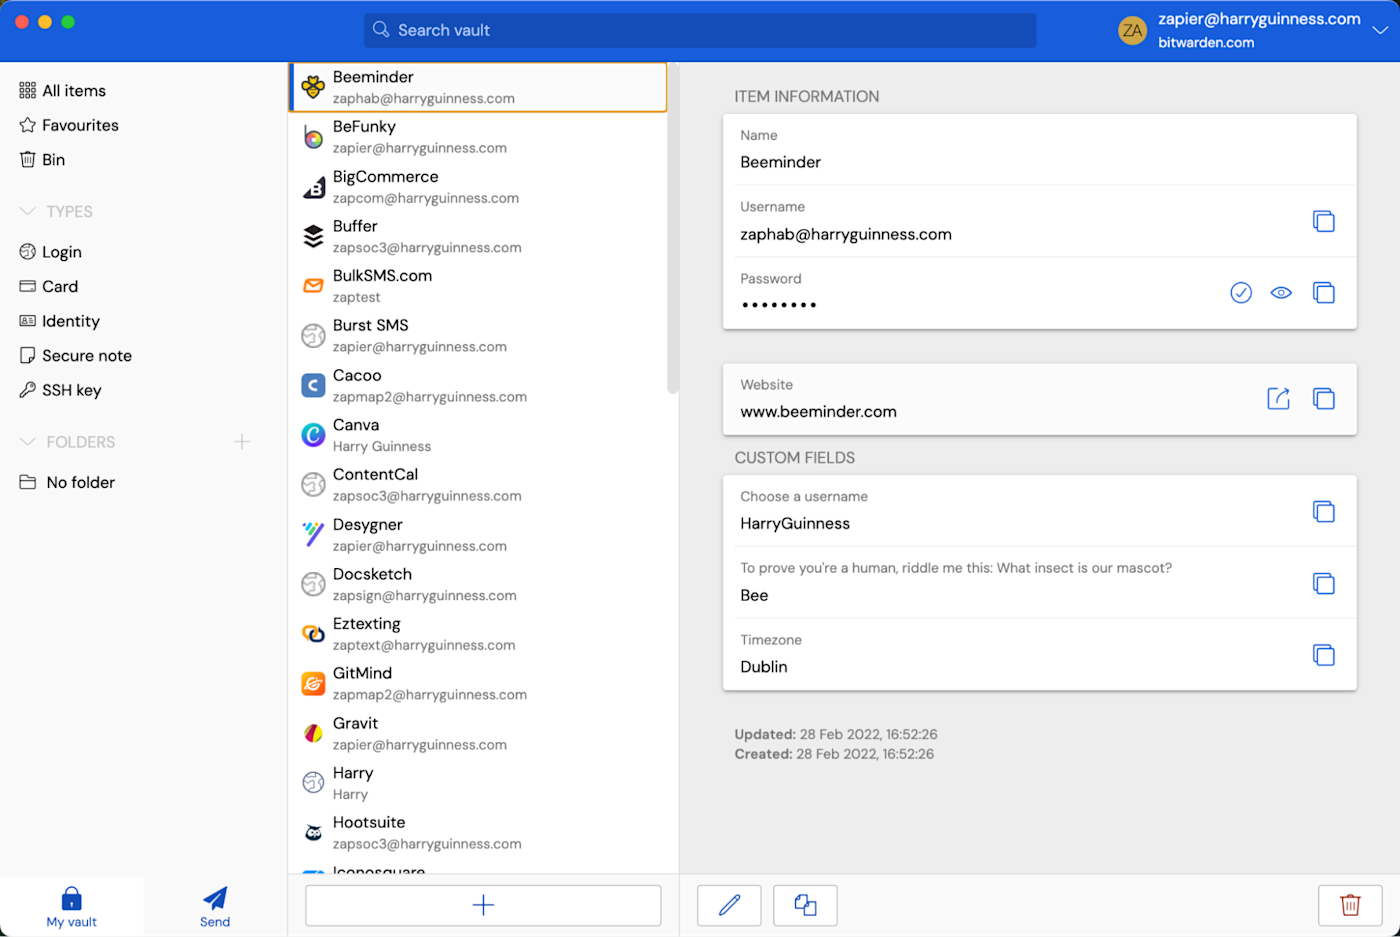
Task: Copy the Timezone field value
Action: (x=1323, y=655)
